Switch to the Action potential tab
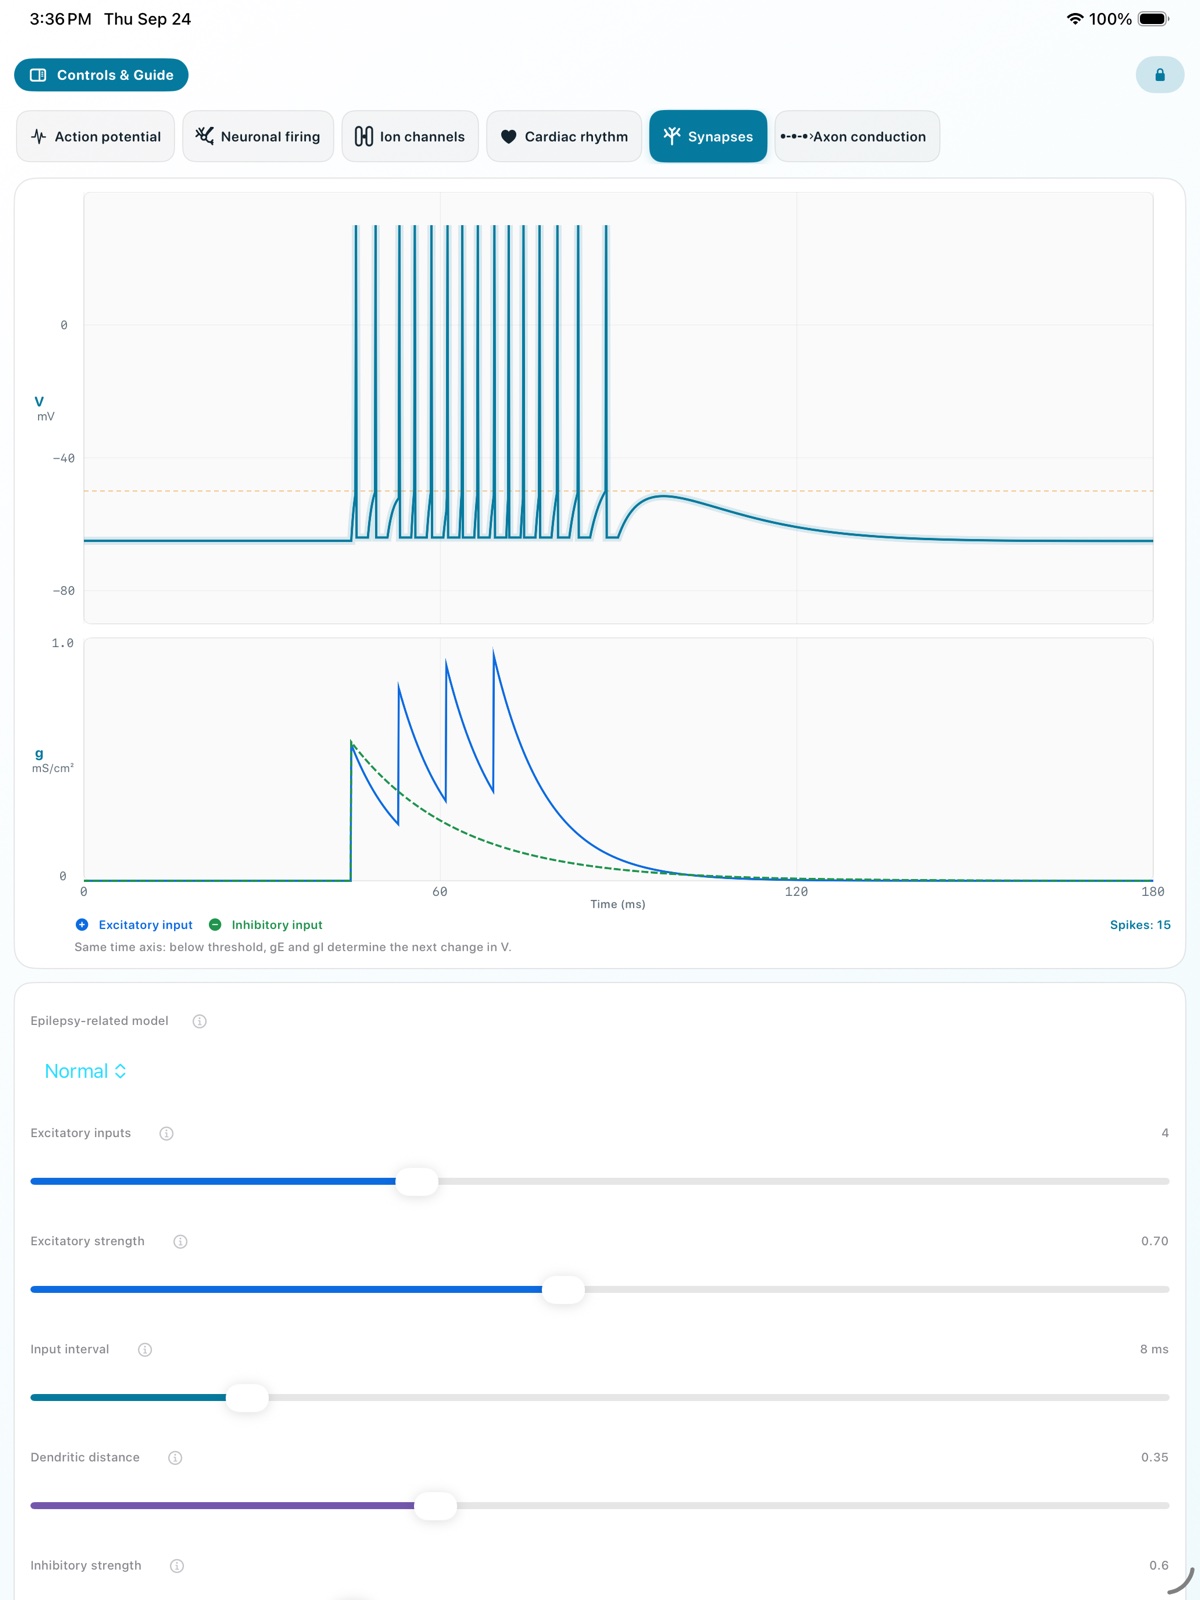Screen dimensions: 1200x1600 pos(96,136)
